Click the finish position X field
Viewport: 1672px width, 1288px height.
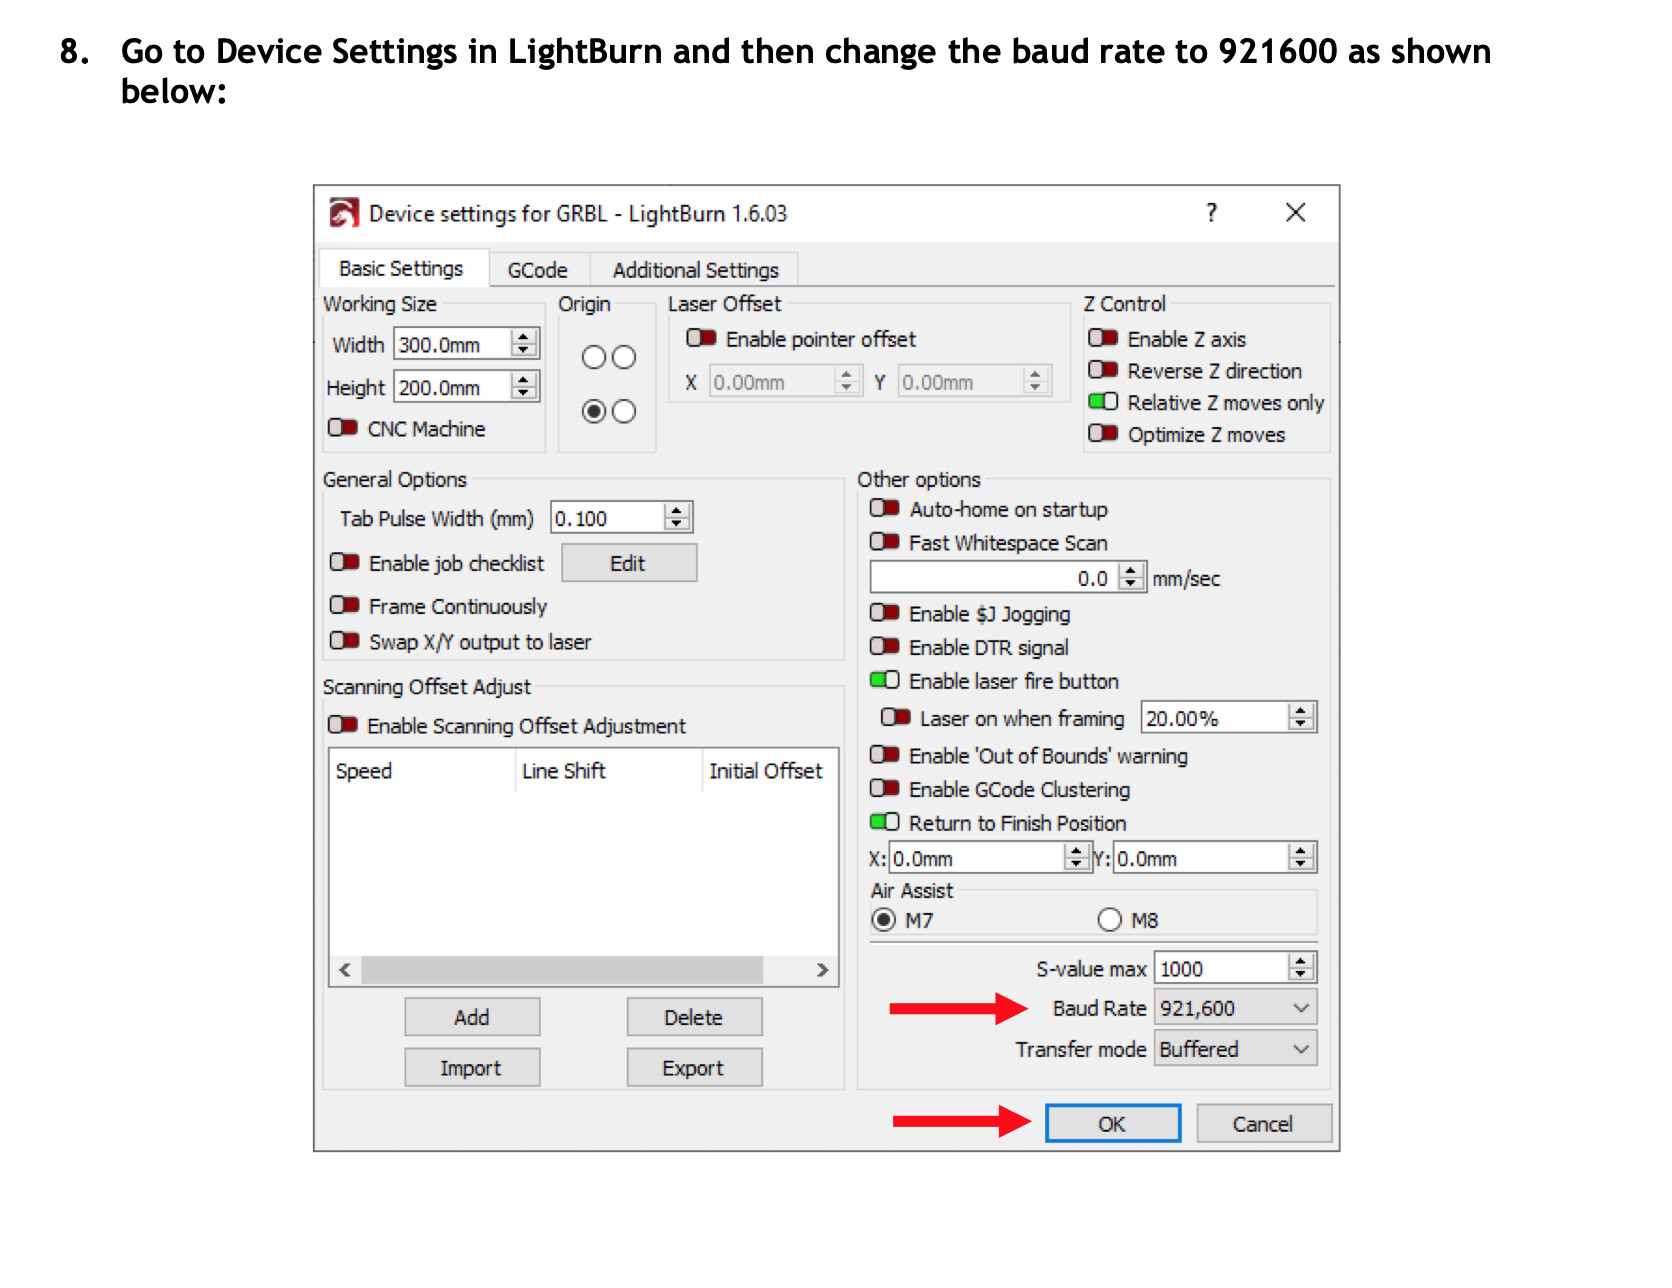coord(977,858)
